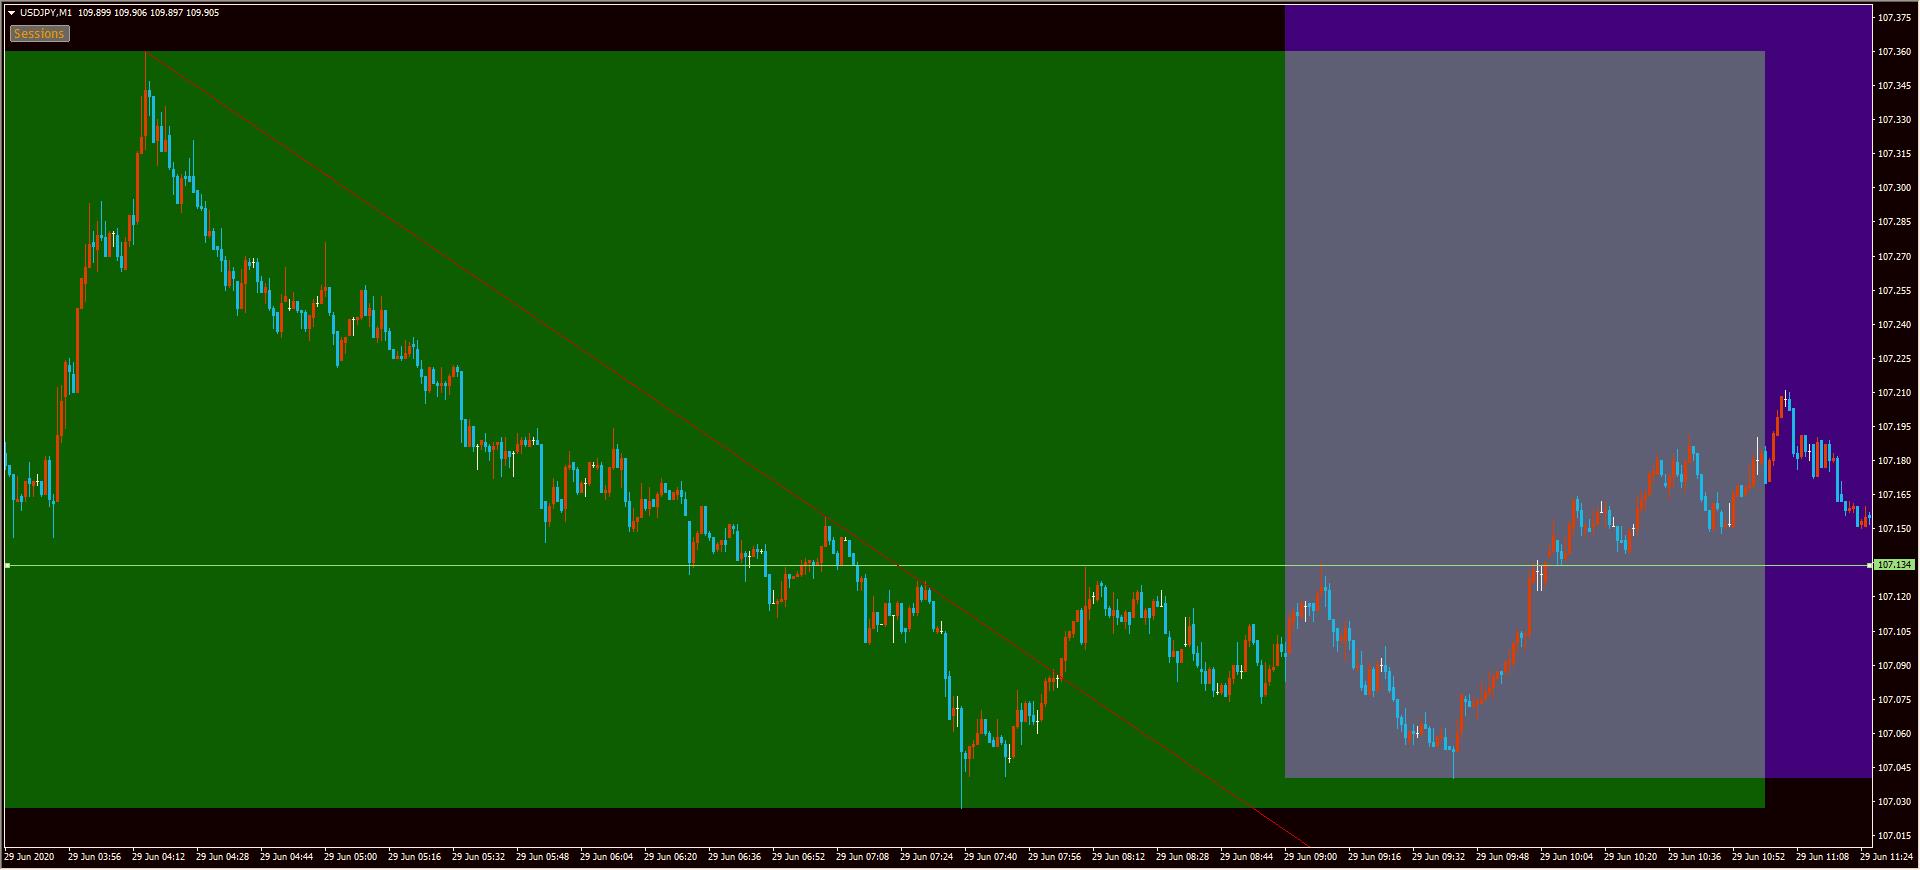1920x870 pixels.
Task: Click the 29 Jun 2020 date label
Action: (30, 857)
